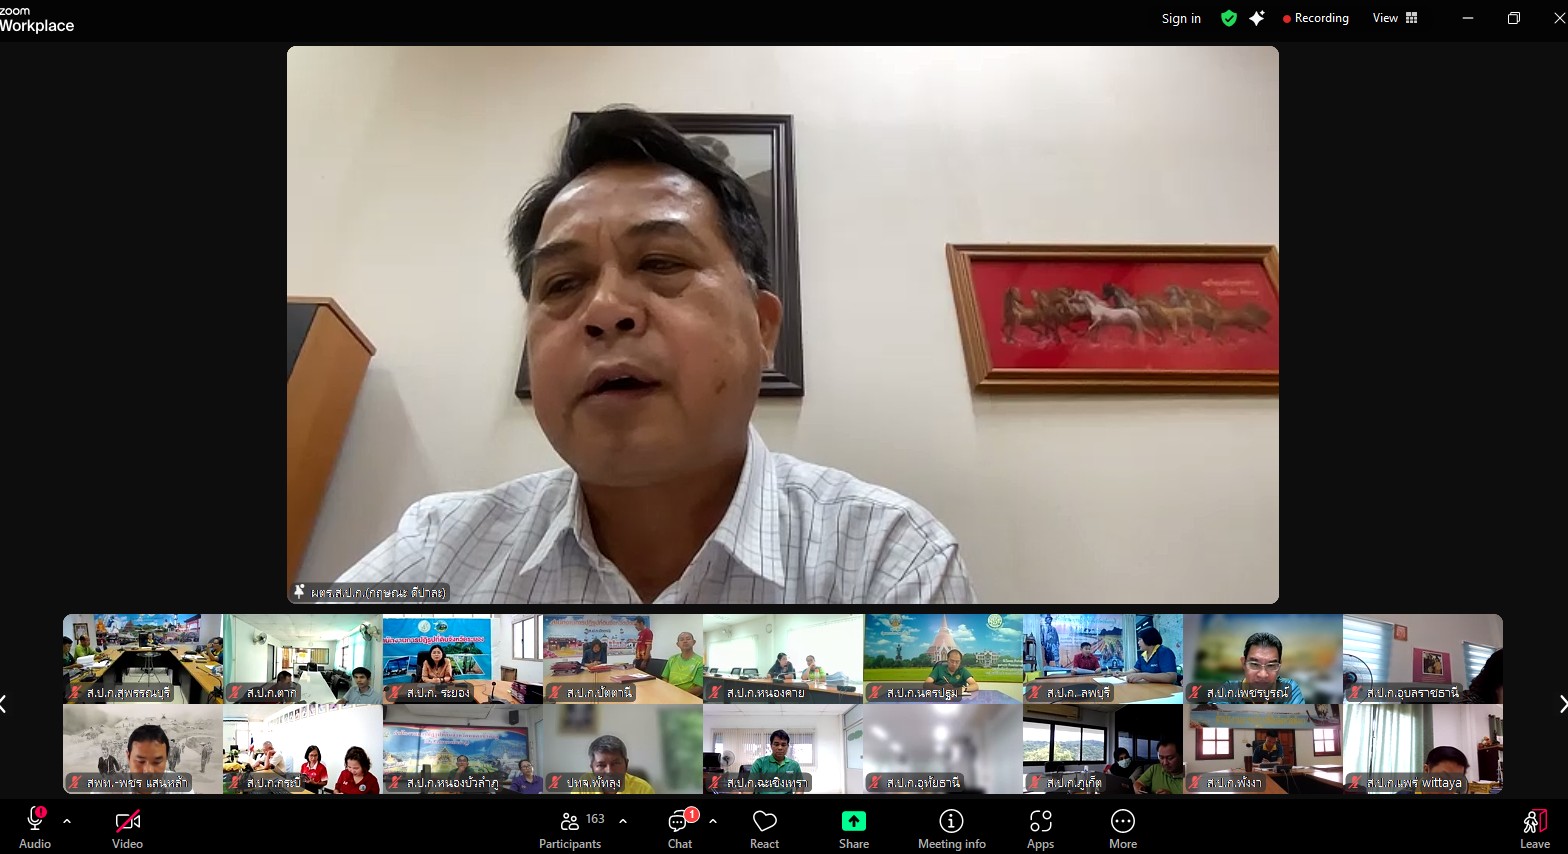Viewport: 1568px width, 854px height.
Task: Select the ส.ป.ก.อุบลราชธานี participant thumbnail
Action: (x=1423, y=659)
